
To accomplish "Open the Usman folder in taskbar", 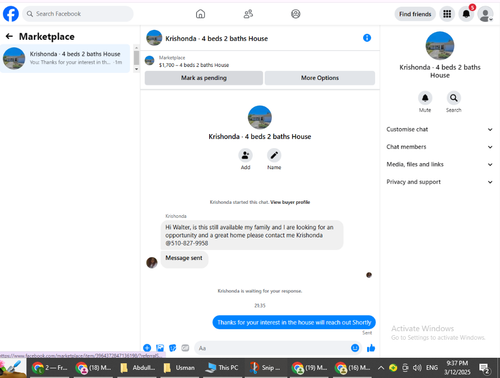I will coord(179,368).
